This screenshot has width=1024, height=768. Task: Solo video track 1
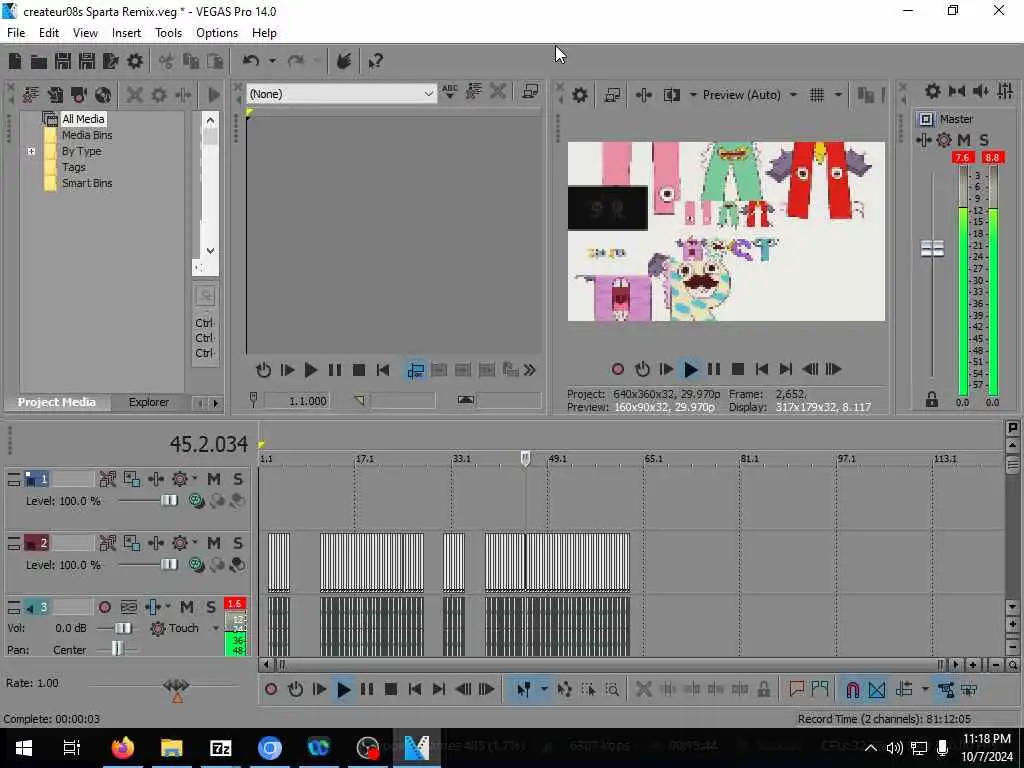(x=238, y=479)
